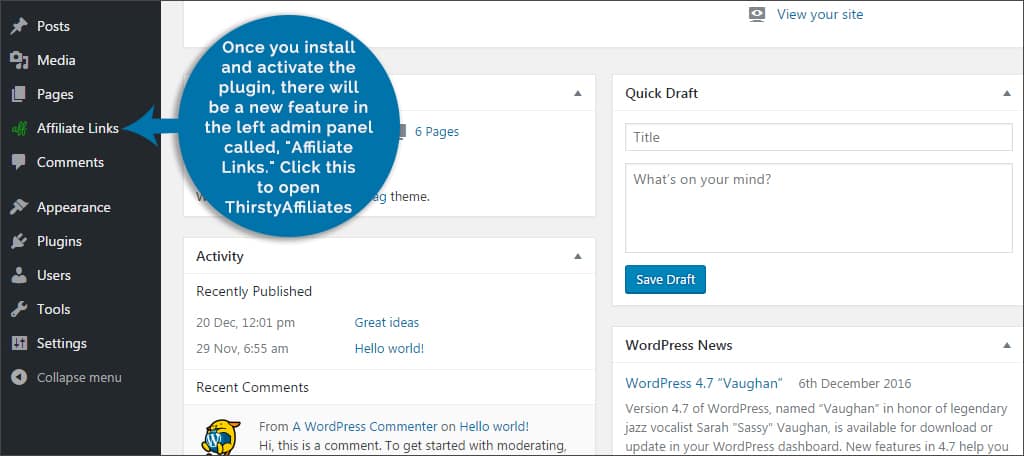1024x456 pixels.
Task: Collapse the At a Glance widget
Action: pos(577,93)
